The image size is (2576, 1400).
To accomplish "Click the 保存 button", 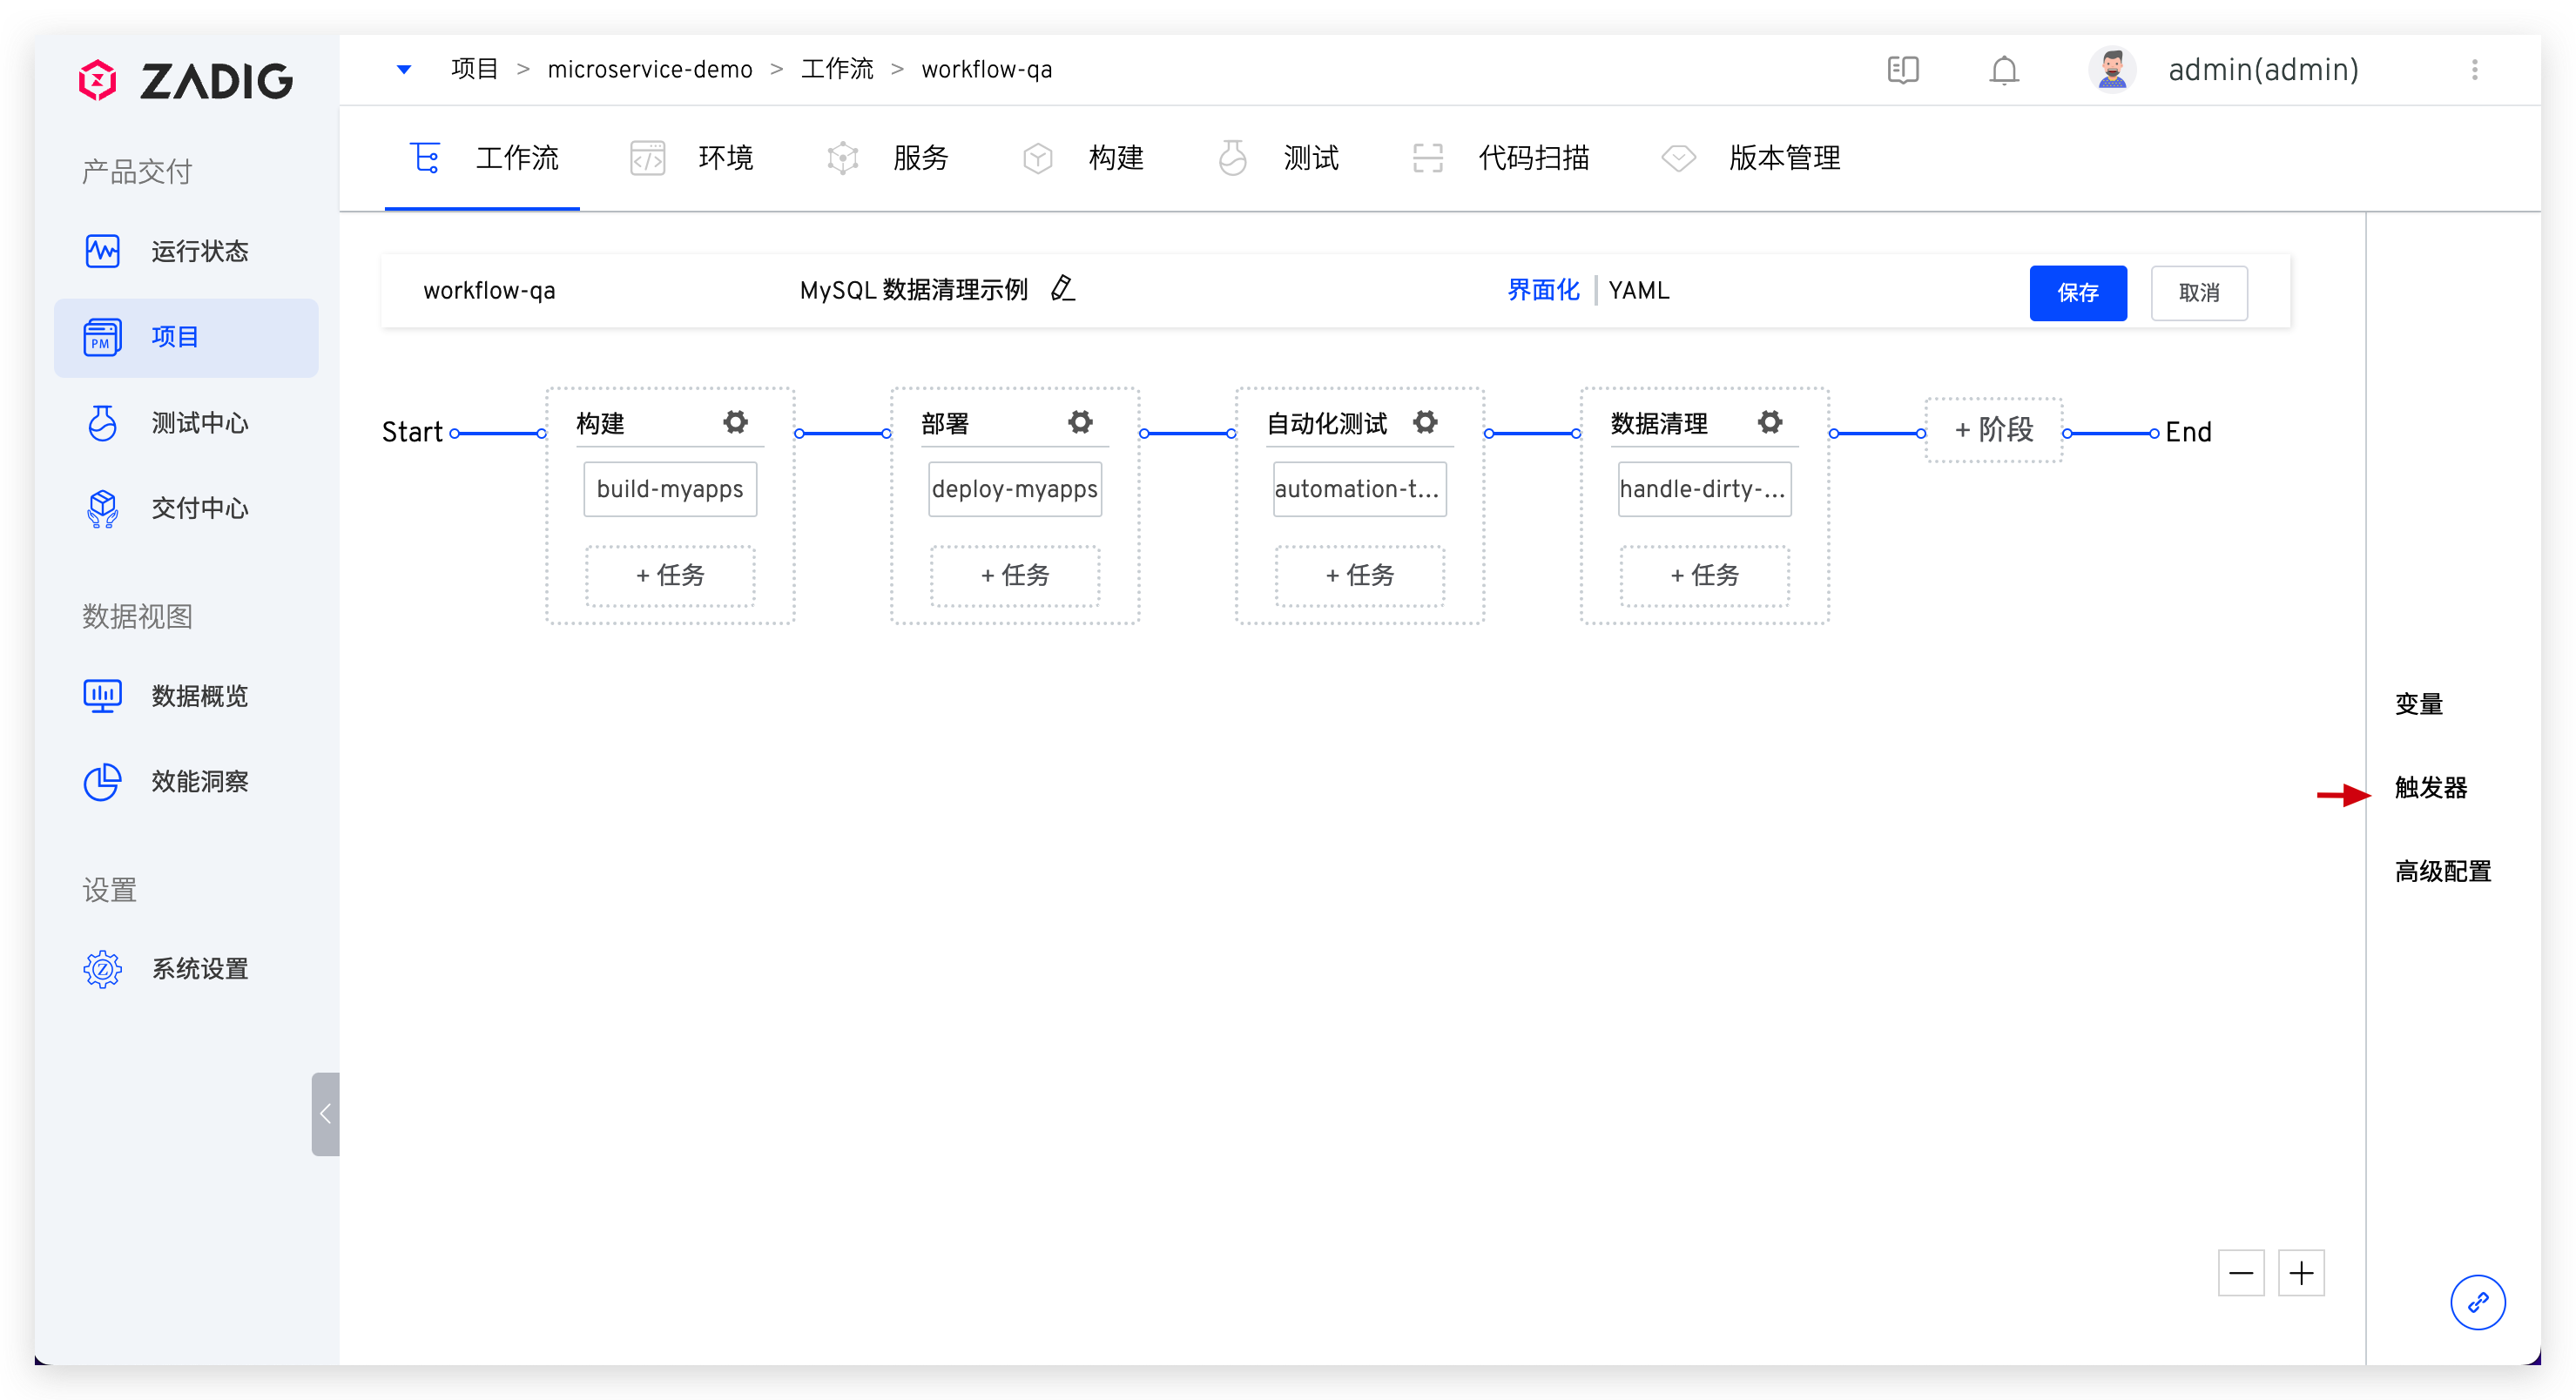I will tap(2077, 293).
